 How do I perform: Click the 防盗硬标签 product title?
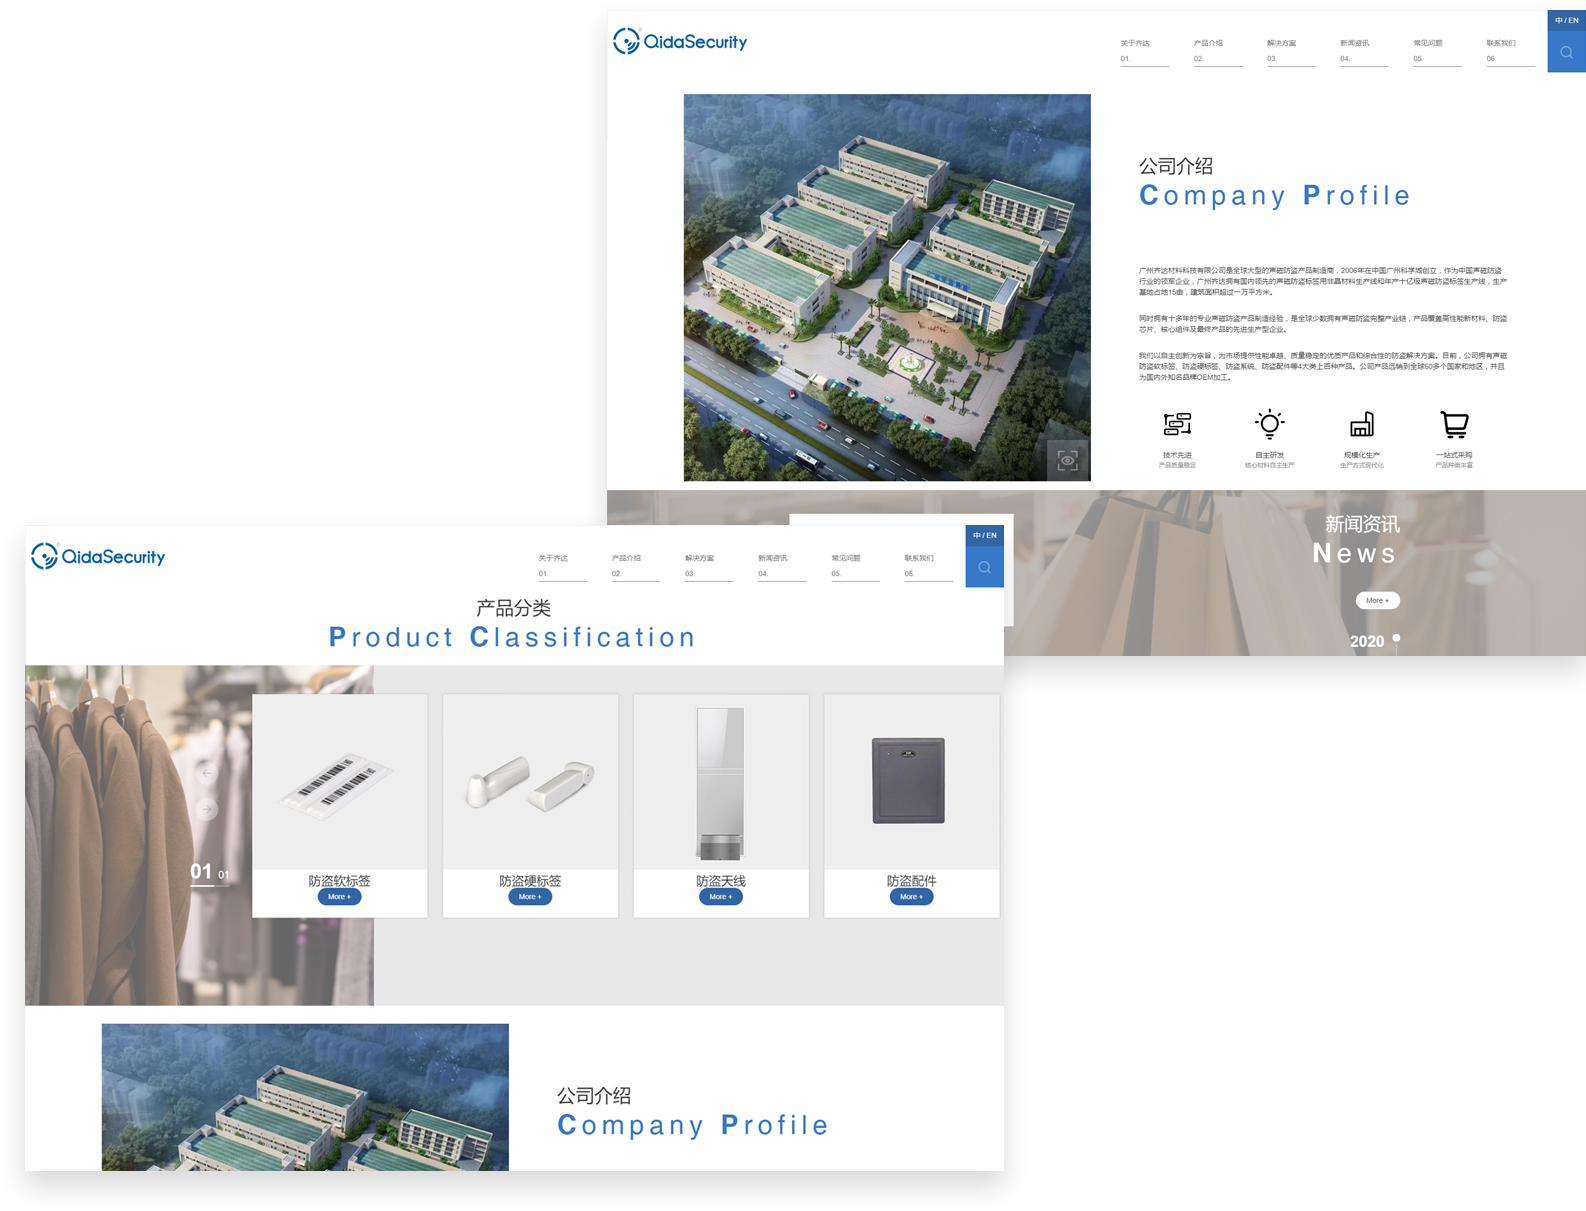[x=530, y=881]
